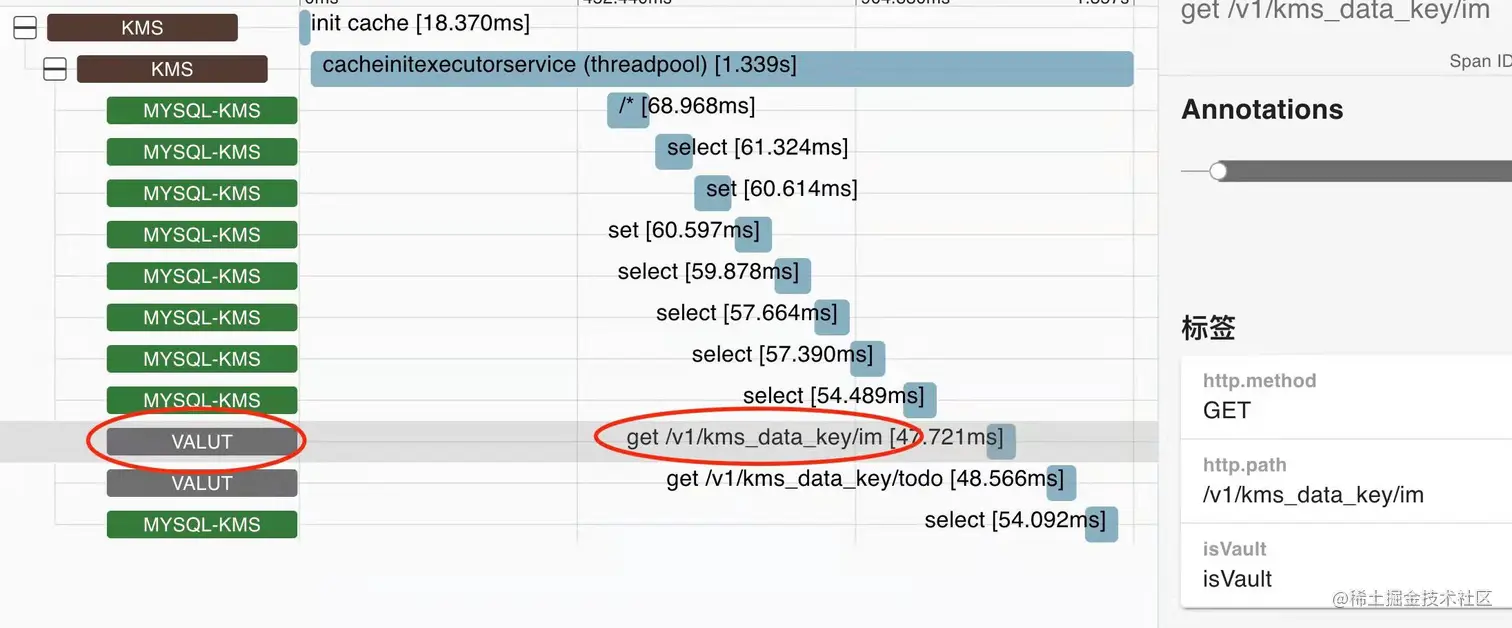Click the init cache span bar
Viewport: 1512px width, 628px height.
(305, 27)
